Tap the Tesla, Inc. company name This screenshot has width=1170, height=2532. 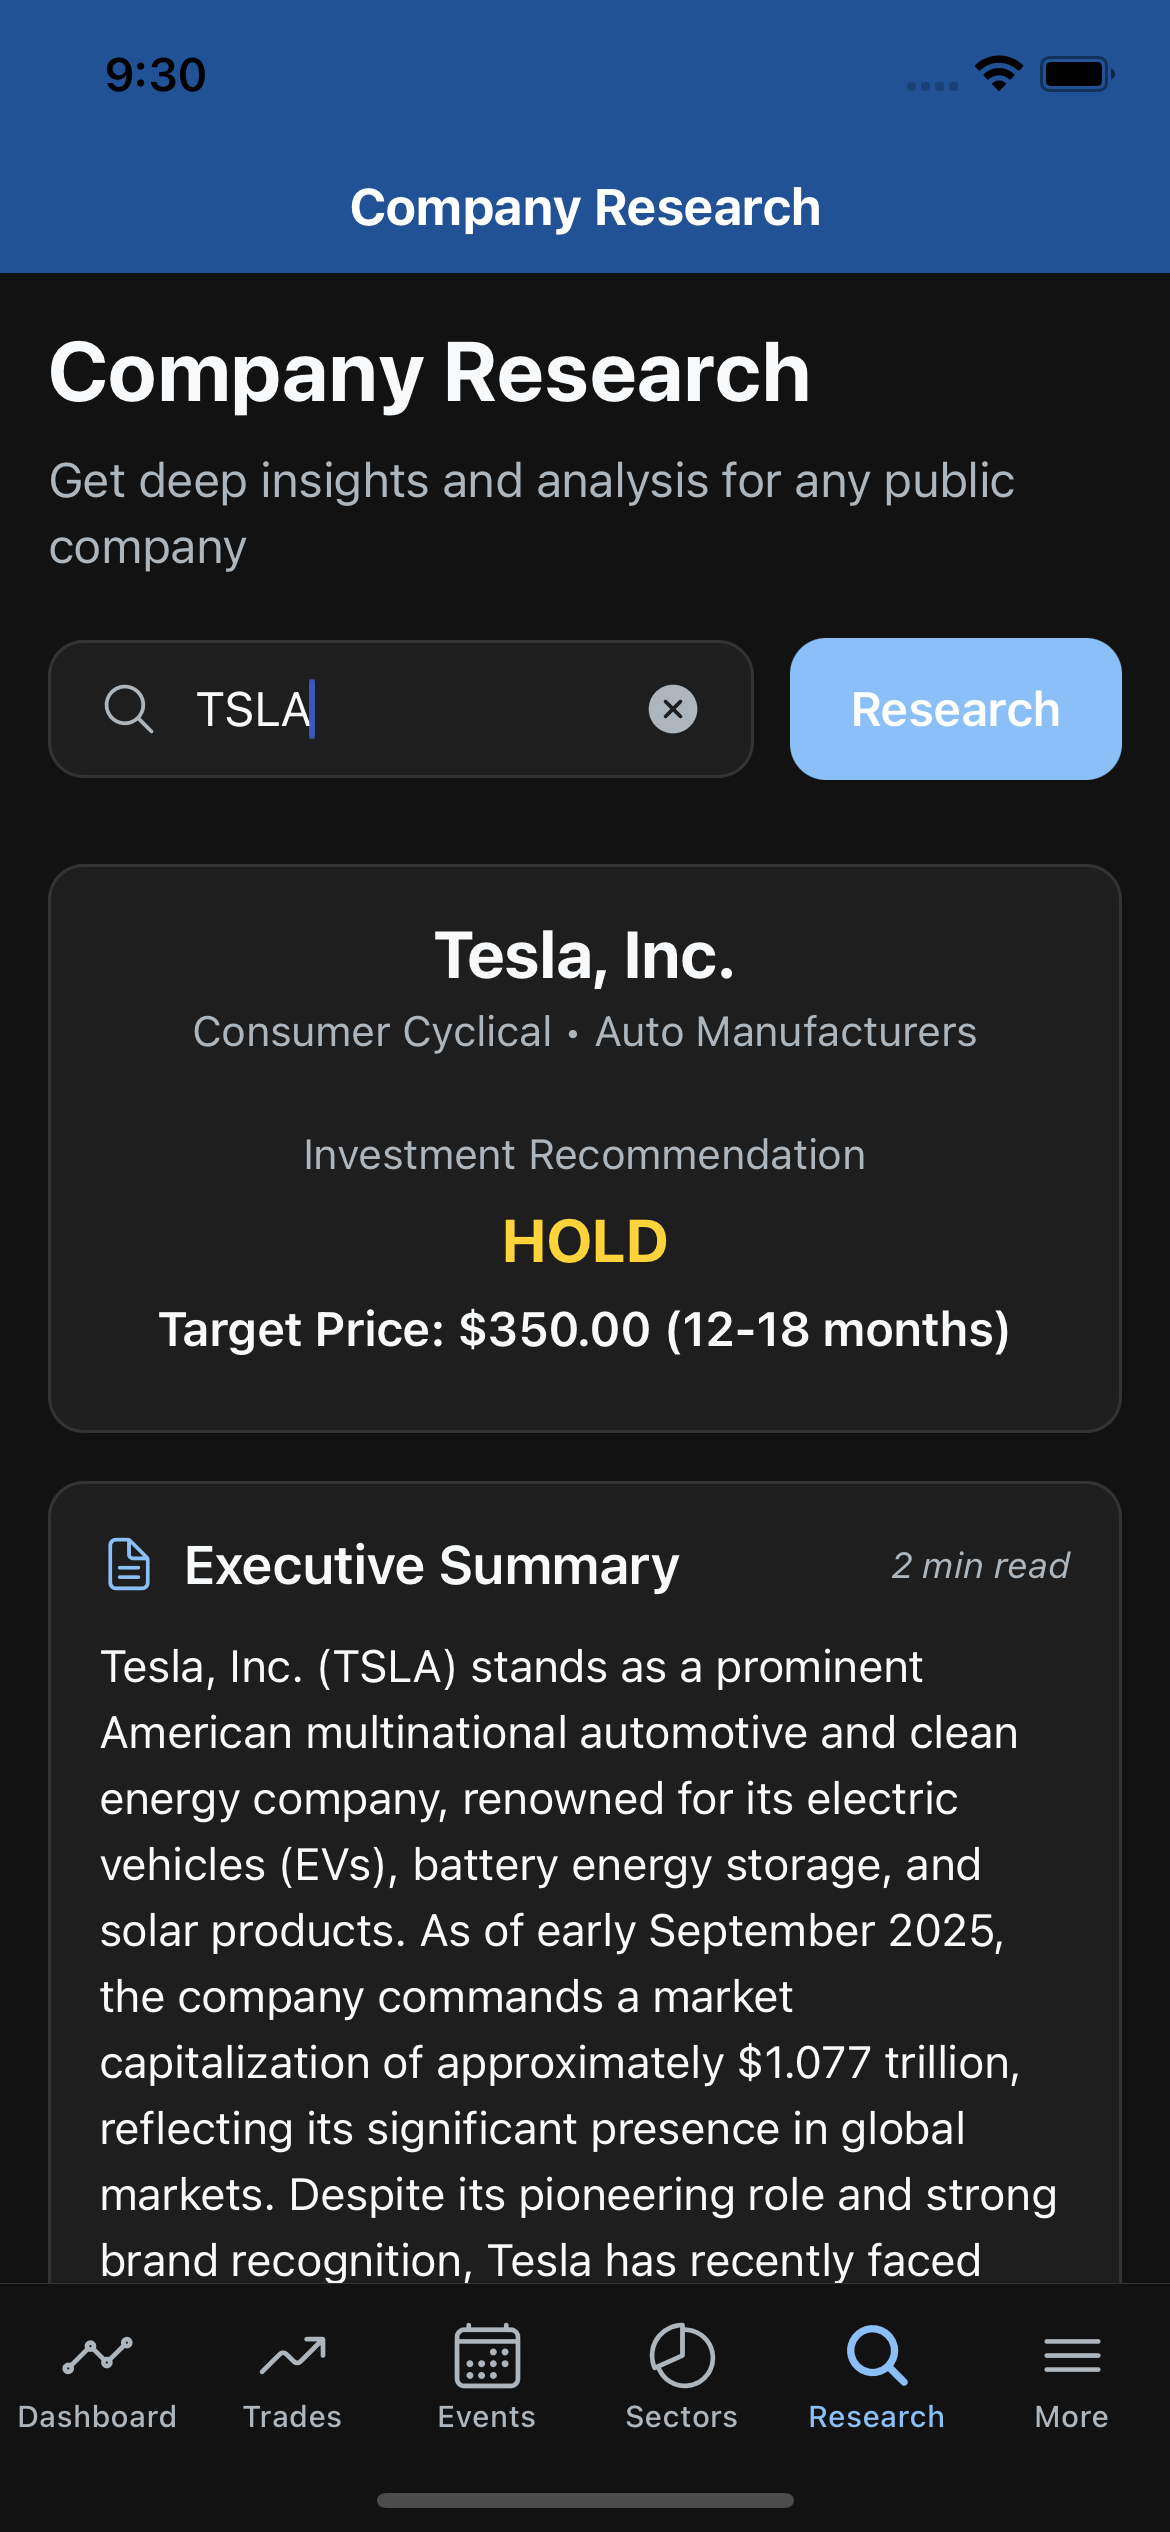coord(585,955)
